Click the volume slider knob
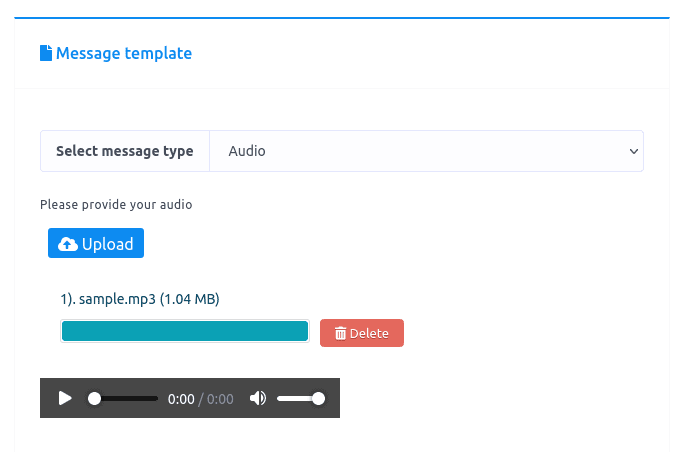 (x=318, y=398)
